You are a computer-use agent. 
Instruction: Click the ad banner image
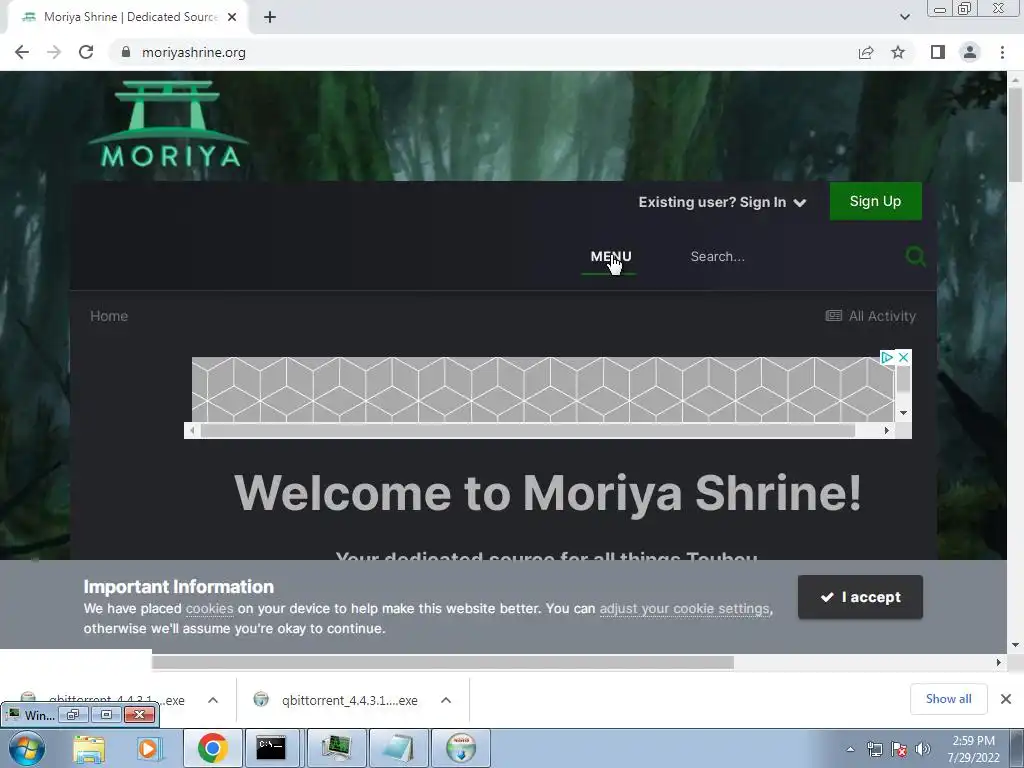[542, 389]
